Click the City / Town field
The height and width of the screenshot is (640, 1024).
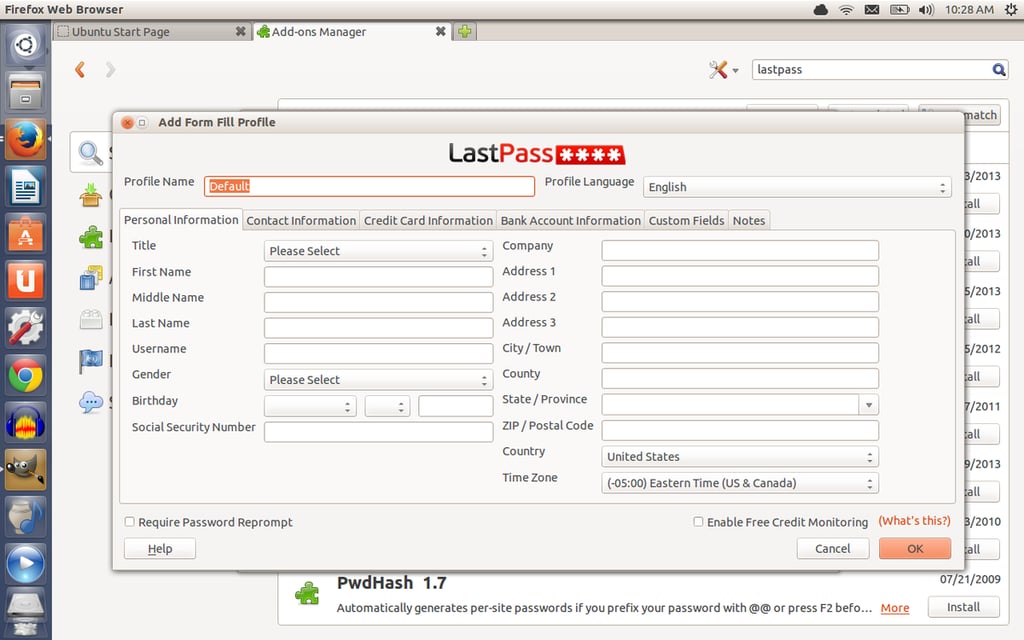740,353
